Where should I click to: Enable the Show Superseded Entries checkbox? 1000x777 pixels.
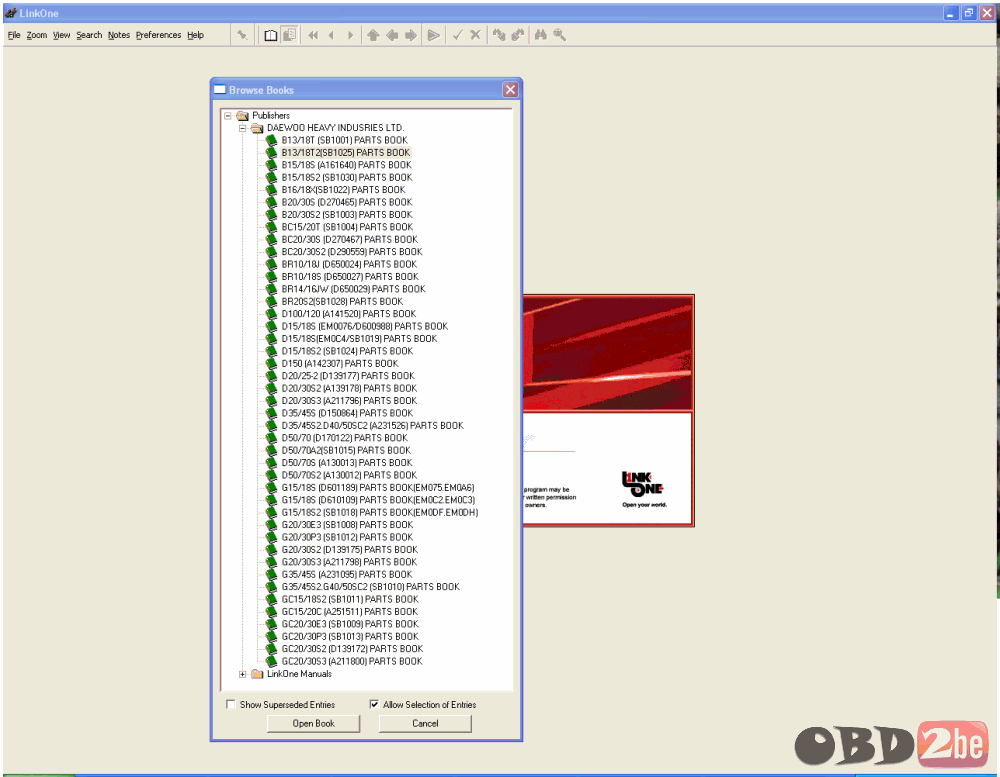tap(230, 705)
